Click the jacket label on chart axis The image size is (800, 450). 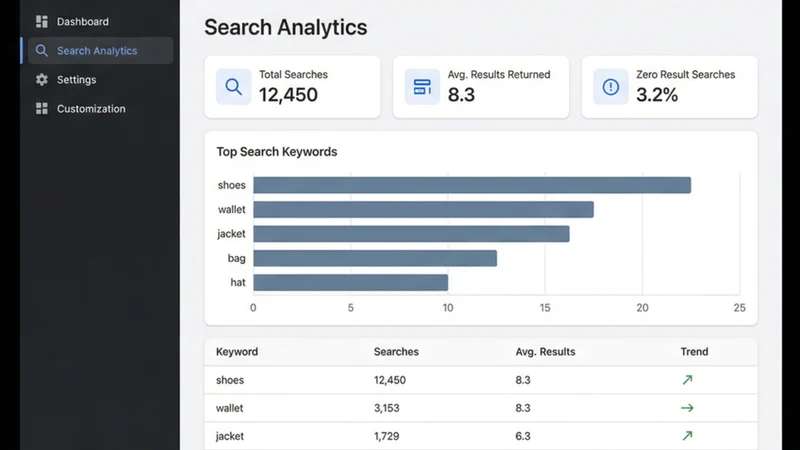click(231, 234)
